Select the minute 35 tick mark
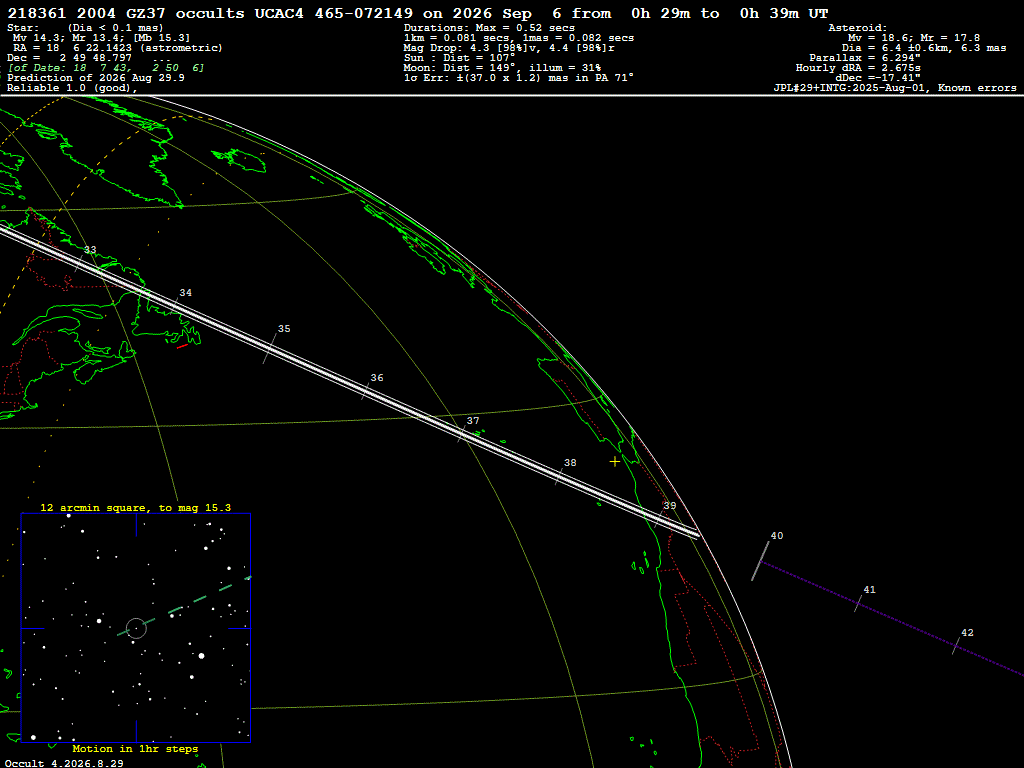This screenshot has height=768, width=1024. tap(270, 348)
